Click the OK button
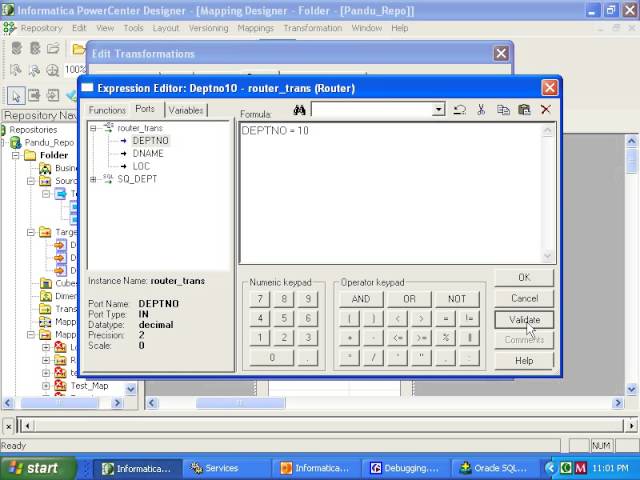Image resolution: width=640 pixels, height=480 pixels. [524, 278]
